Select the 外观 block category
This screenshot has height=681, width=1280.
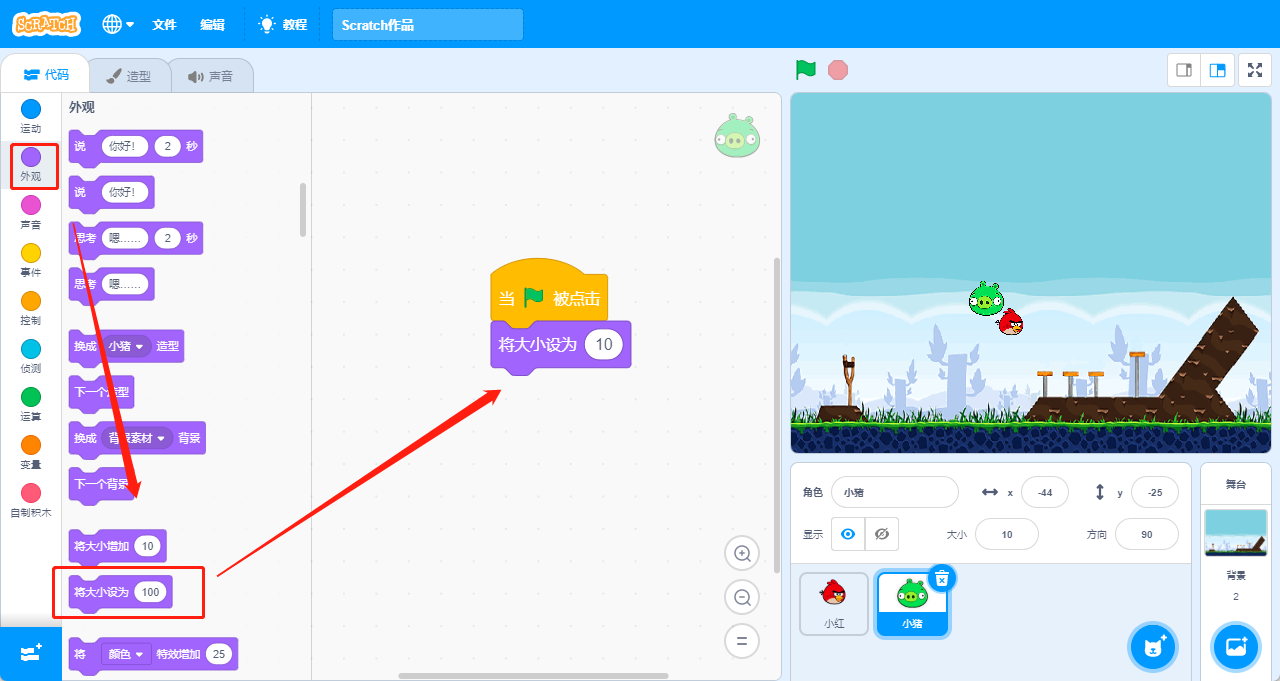pos(31,164)
